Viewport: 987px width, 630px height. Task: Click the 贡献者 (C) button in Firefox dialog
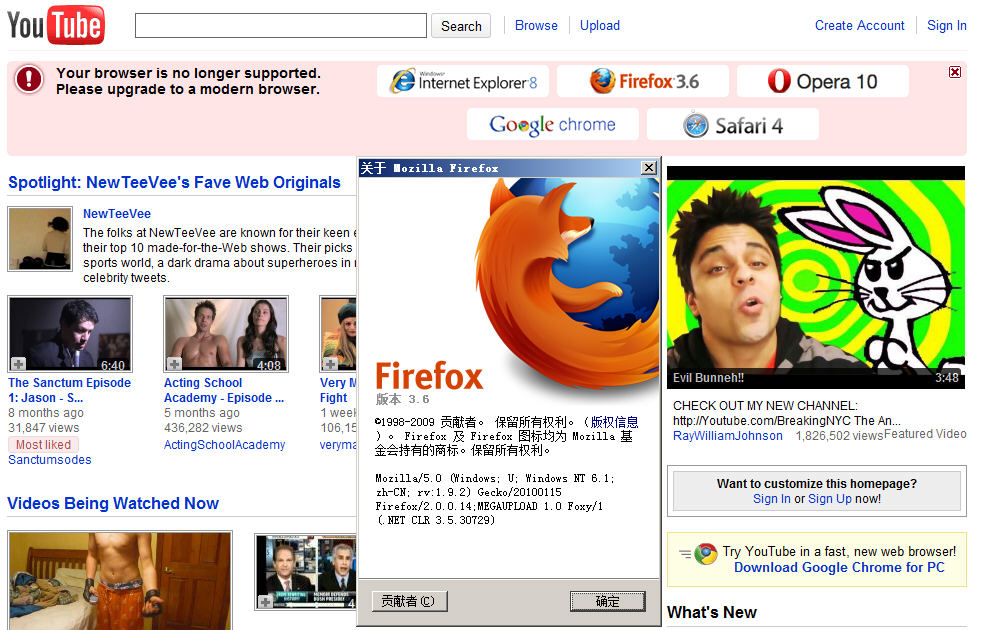[x=409, y=601]
